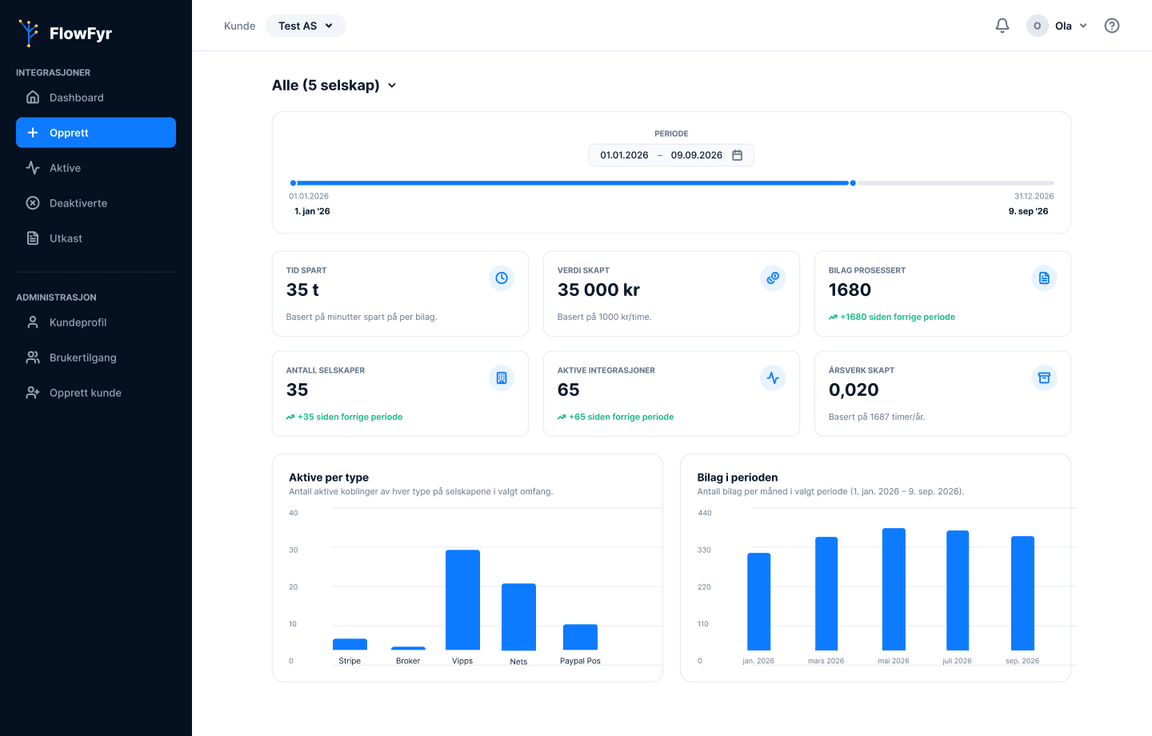Screen dimensions: 1152x736
Task: Open the Test AS customer dropdown
Action: coord(306,26)
